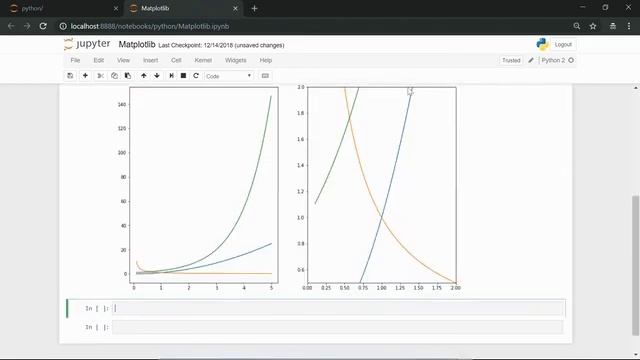Open the command palette keyboard icon
This screenshot has height=360, width=640.
click(265, 76)
